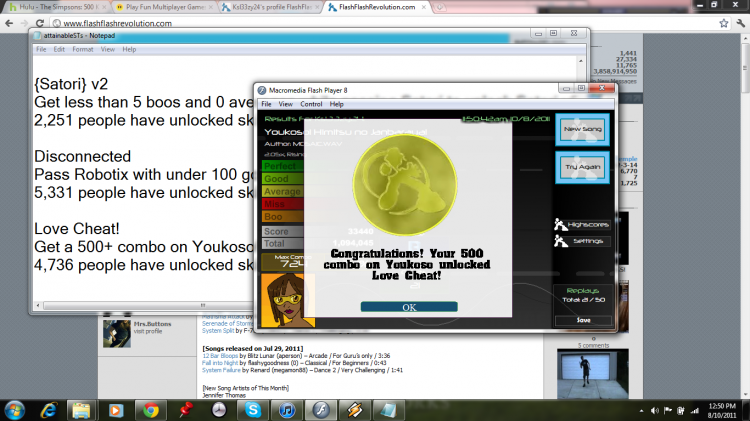Open Mrs.Buttons visit profile link

148,331
